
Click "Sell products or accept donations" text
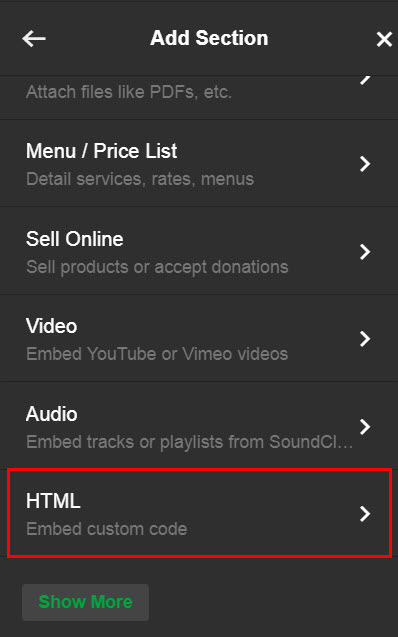(157, 267)
